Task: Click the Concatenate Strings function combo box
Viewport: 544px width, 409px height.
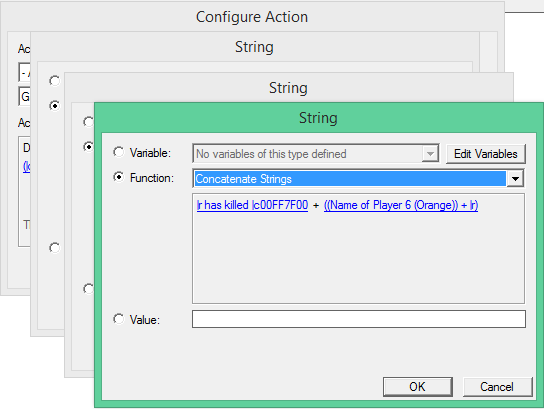Action: point(358,179)
